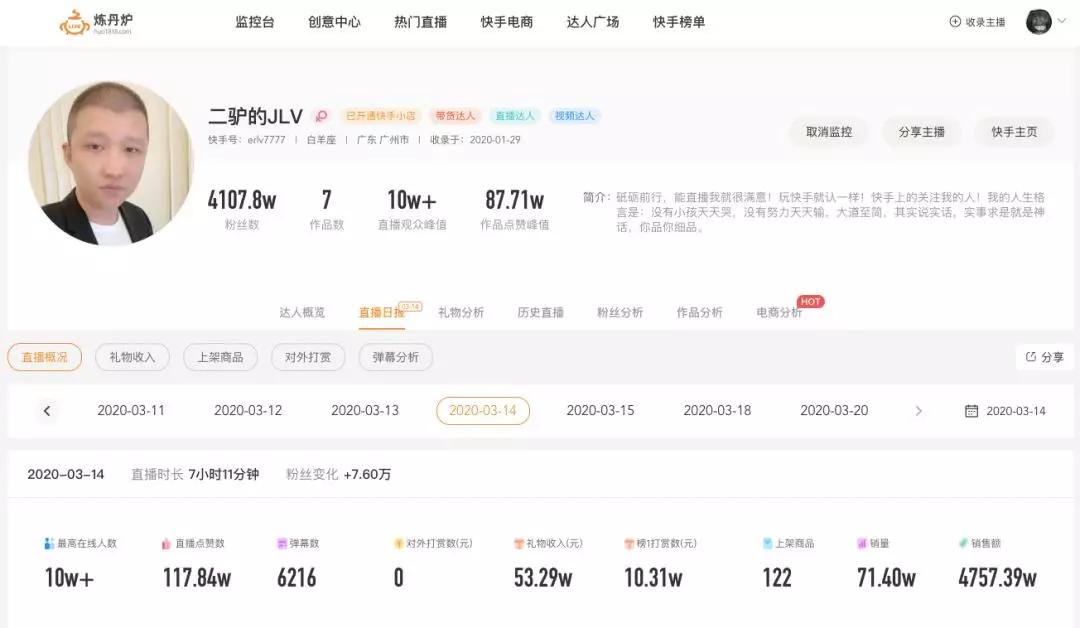Click the 最高在线人数 metric icon
The width and height of the screenshot is (1080, 628).
point(49,543)
